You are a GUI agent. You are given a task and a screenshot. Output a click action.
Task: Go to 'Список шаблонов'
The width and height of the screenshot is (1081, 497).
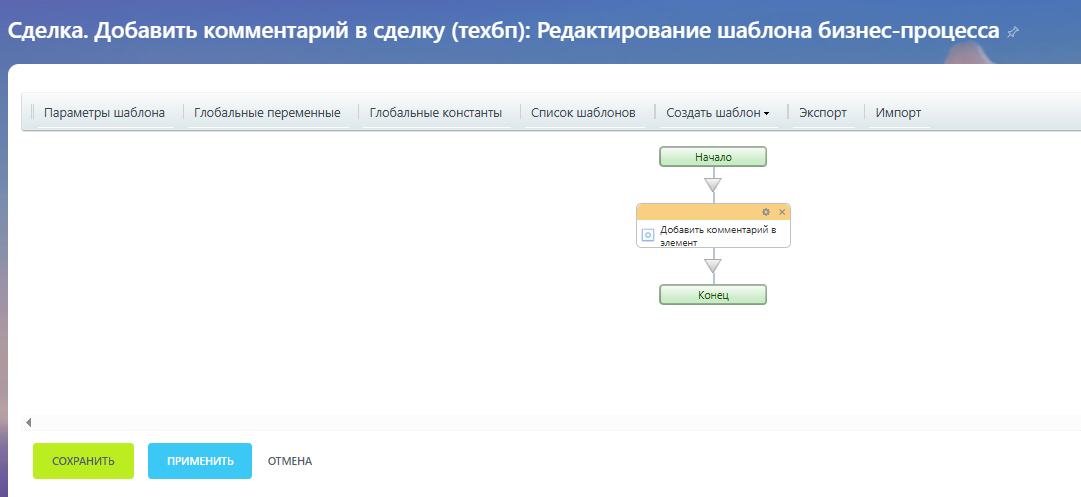[583, 113]
